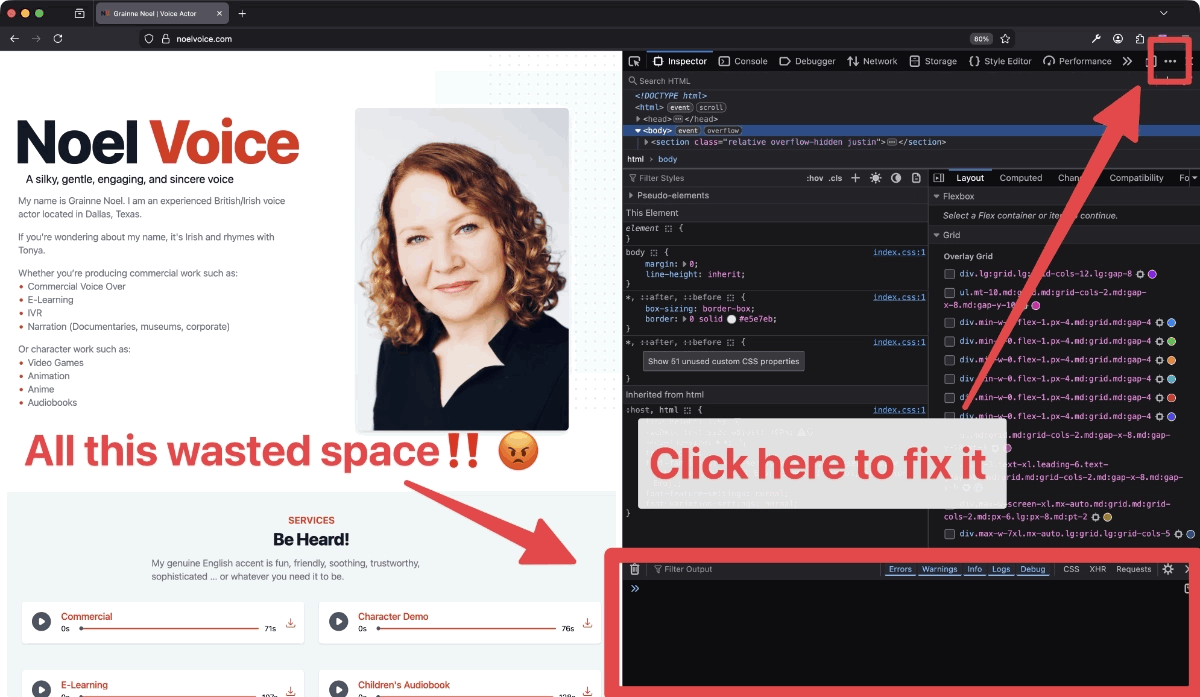The width and height of the screenshot is (1200, 697).
Task: Collapse the Flexbox section
Action: tap(938, 196)
